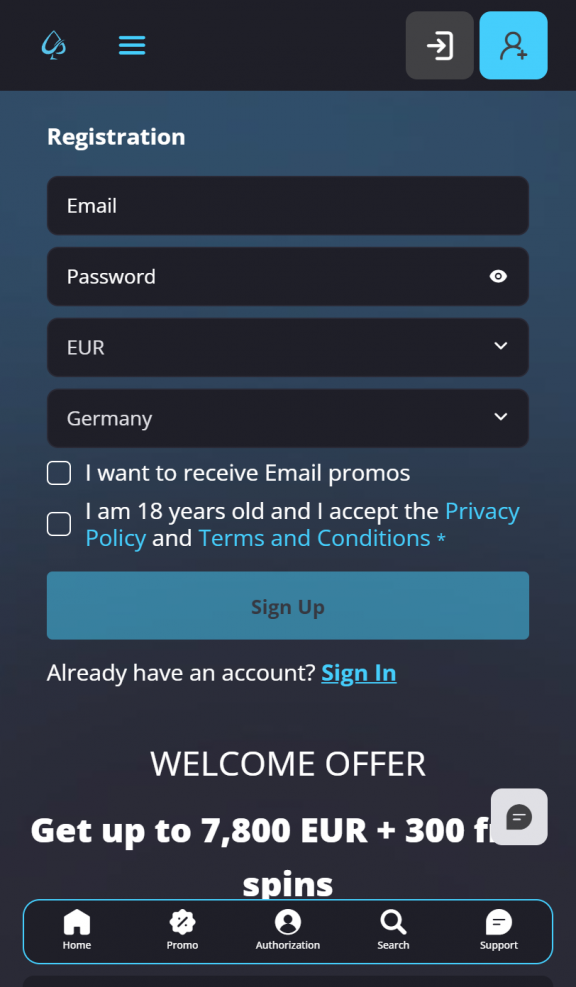
Task: Click the add-user register icon button
Action: [514, 45]
